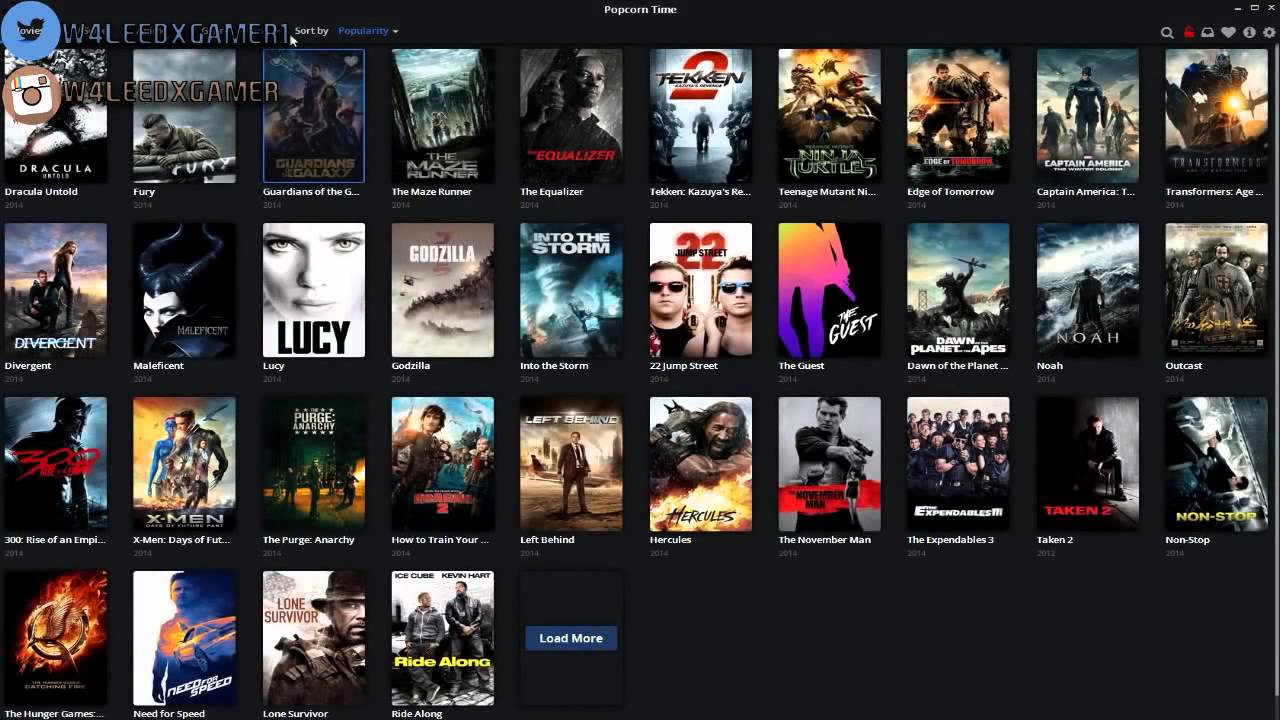
Task: Click 'The Purge: Anarchy' title
Action: tap(309, 539)
